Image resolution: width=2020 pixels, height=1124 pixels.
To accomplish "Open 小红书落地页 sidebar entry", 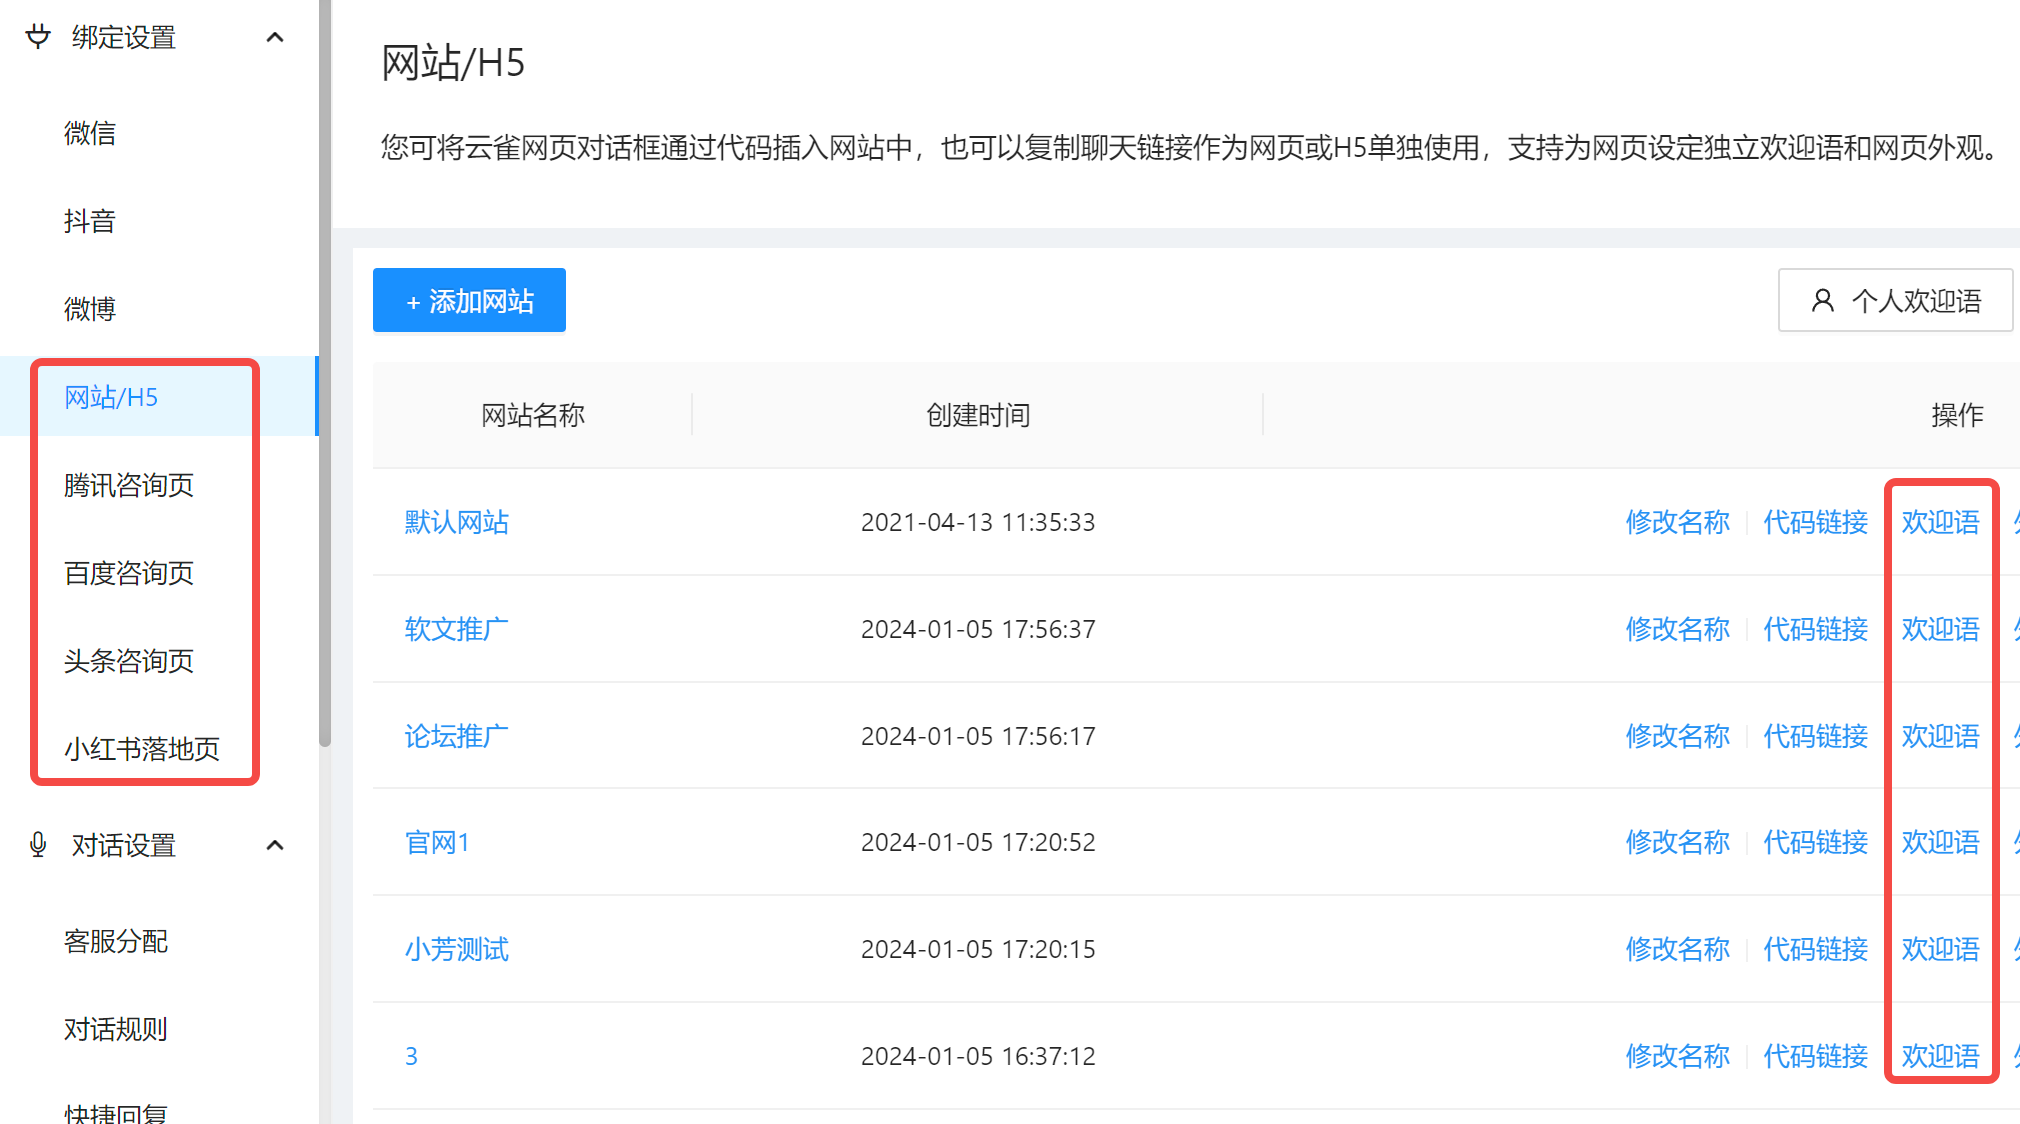I will coord(142,749).
